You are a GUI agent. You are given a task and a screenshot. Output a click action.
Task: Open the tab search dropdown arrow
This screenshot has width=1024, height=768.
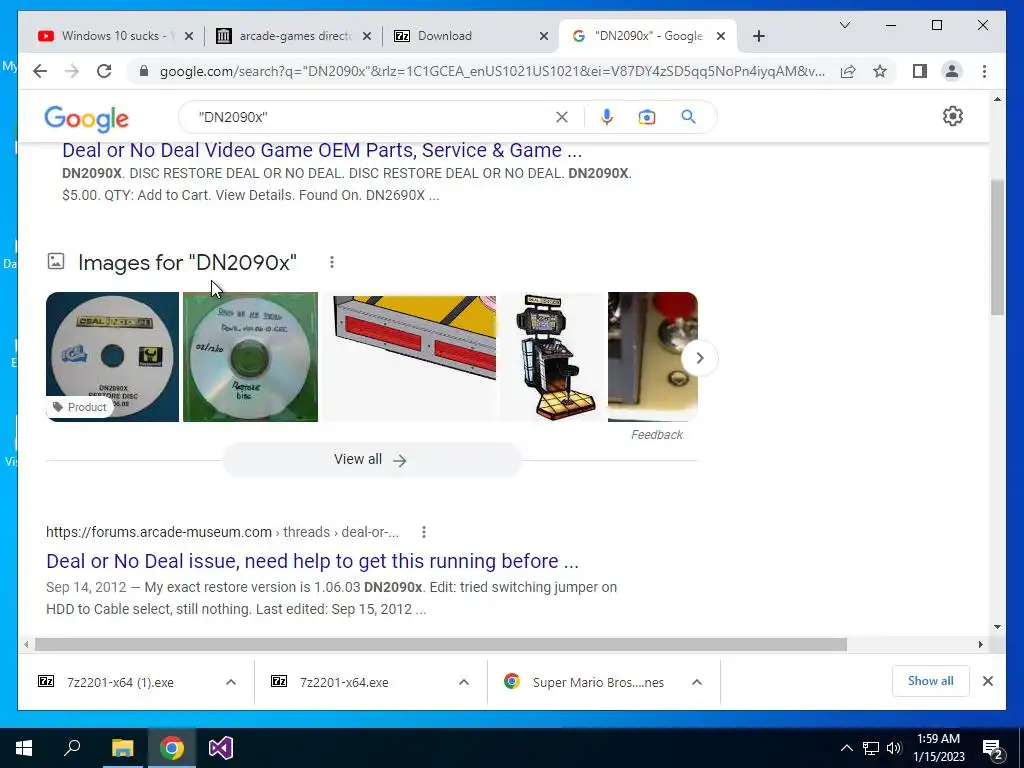pyautogui.click(x=844, y=25)
